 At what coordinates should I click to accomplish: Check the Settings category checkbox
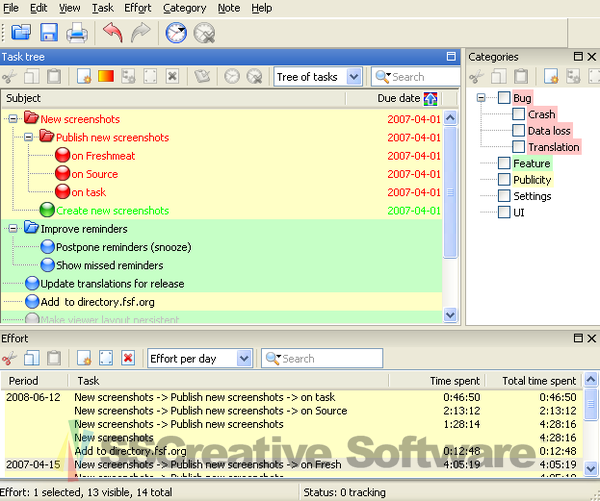click(x=504, y=196)
